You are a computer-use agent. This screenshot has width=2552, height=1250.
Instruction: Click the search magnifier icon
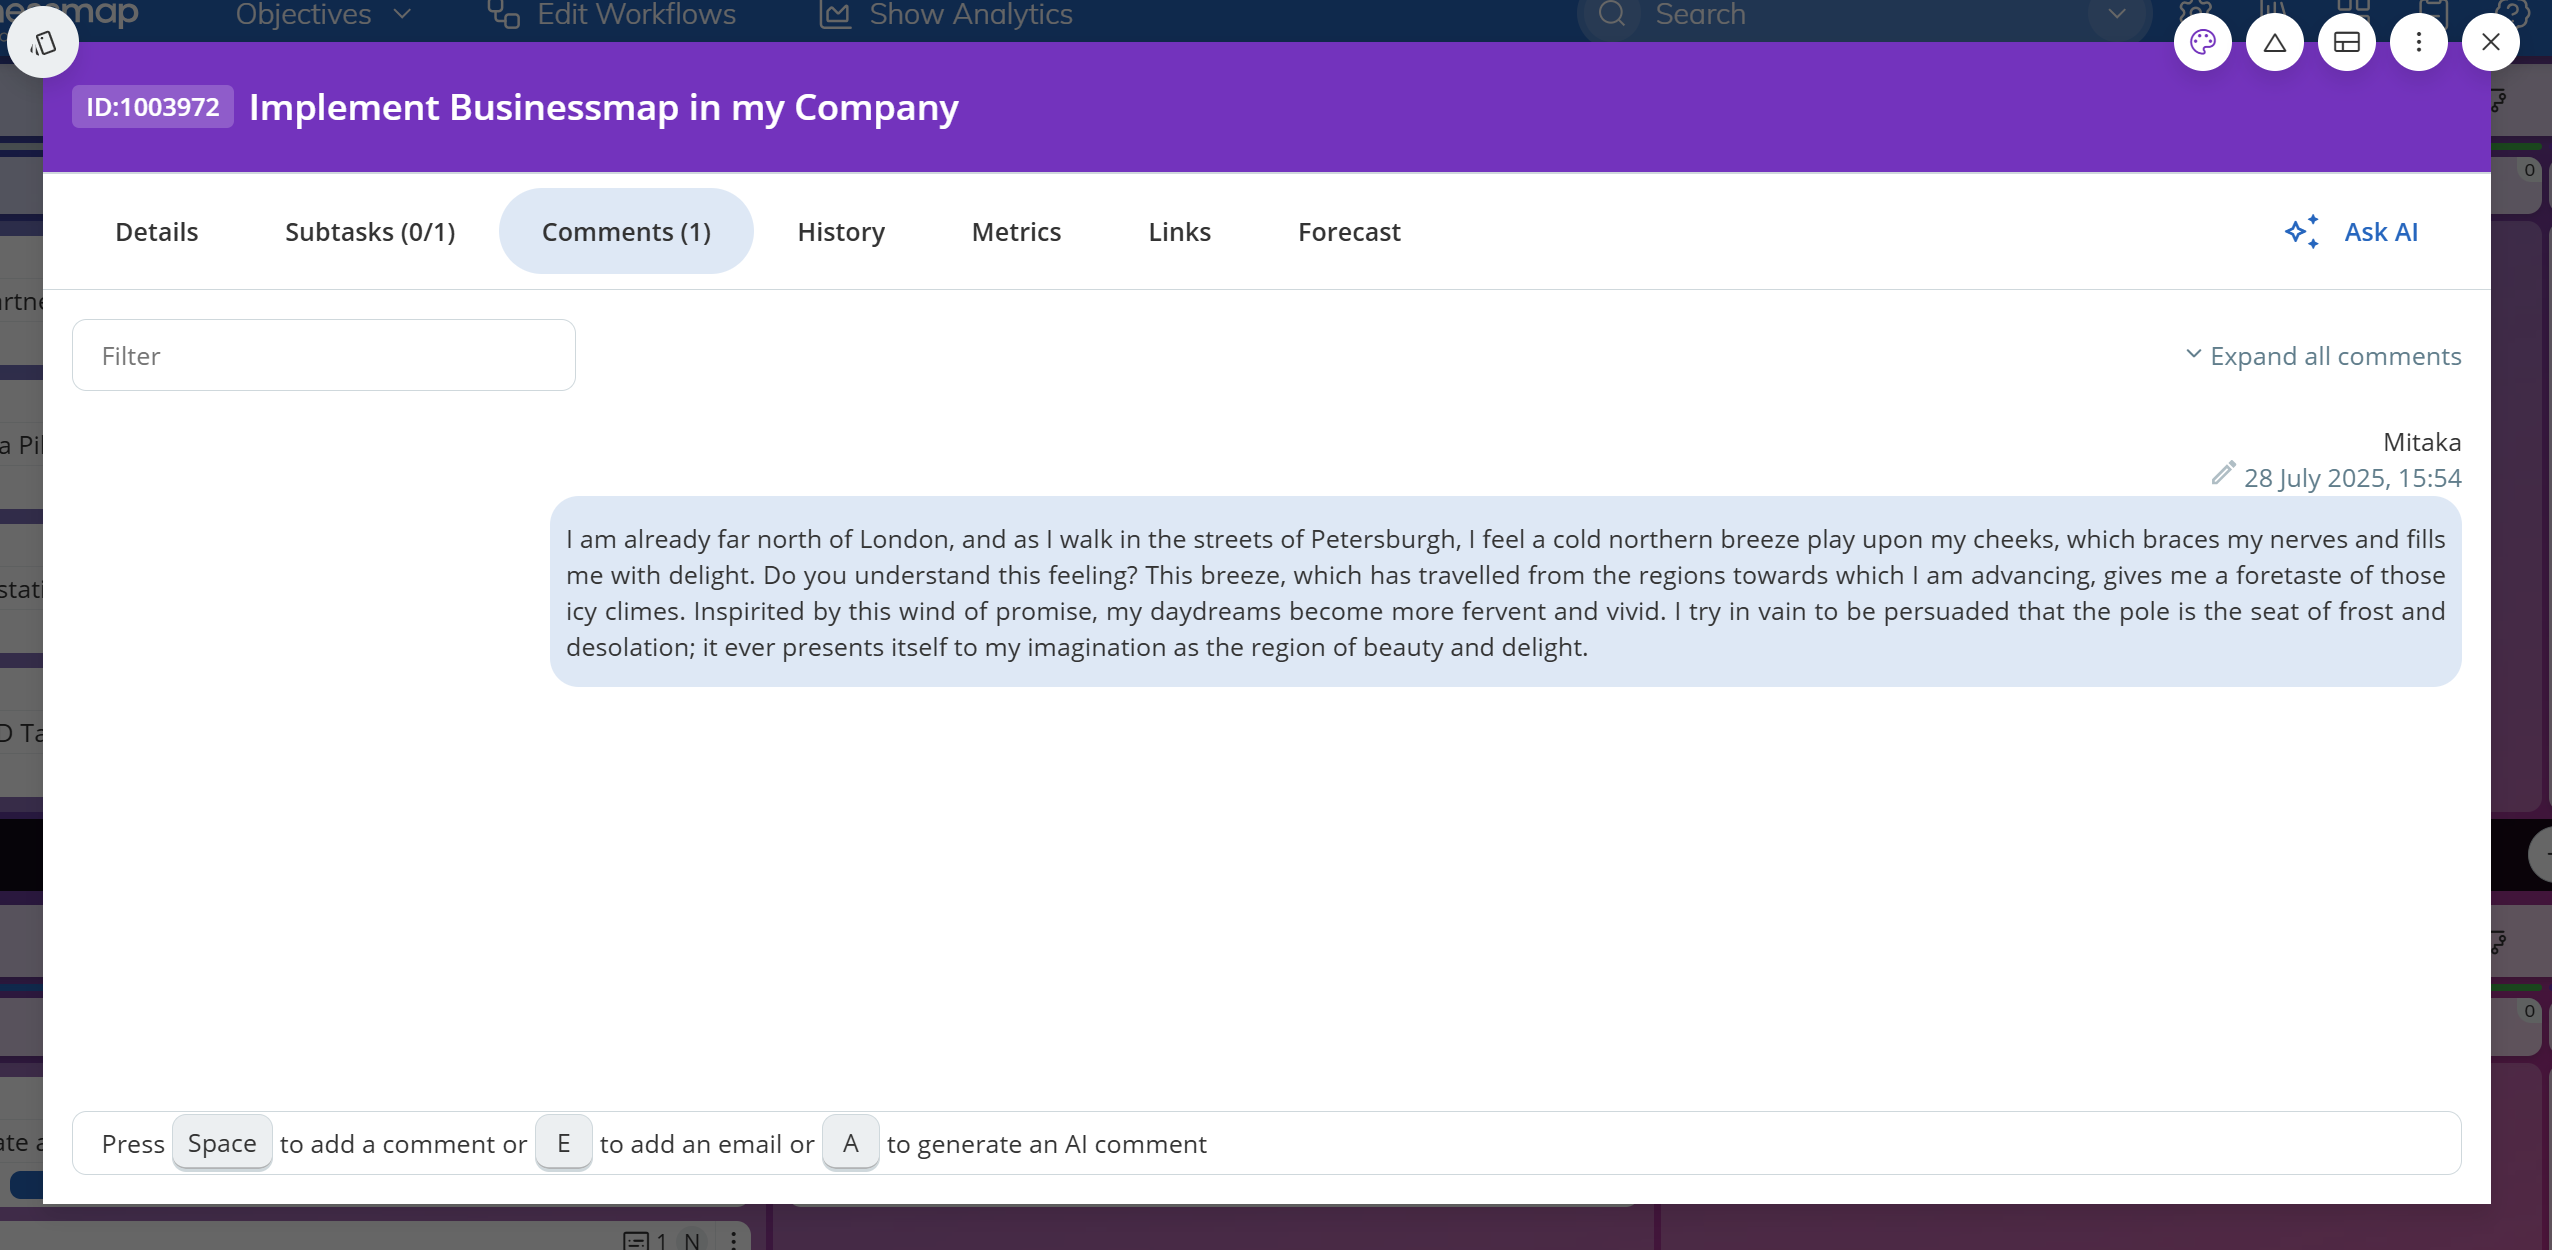pyautogui.click(x=1611, y=14)
